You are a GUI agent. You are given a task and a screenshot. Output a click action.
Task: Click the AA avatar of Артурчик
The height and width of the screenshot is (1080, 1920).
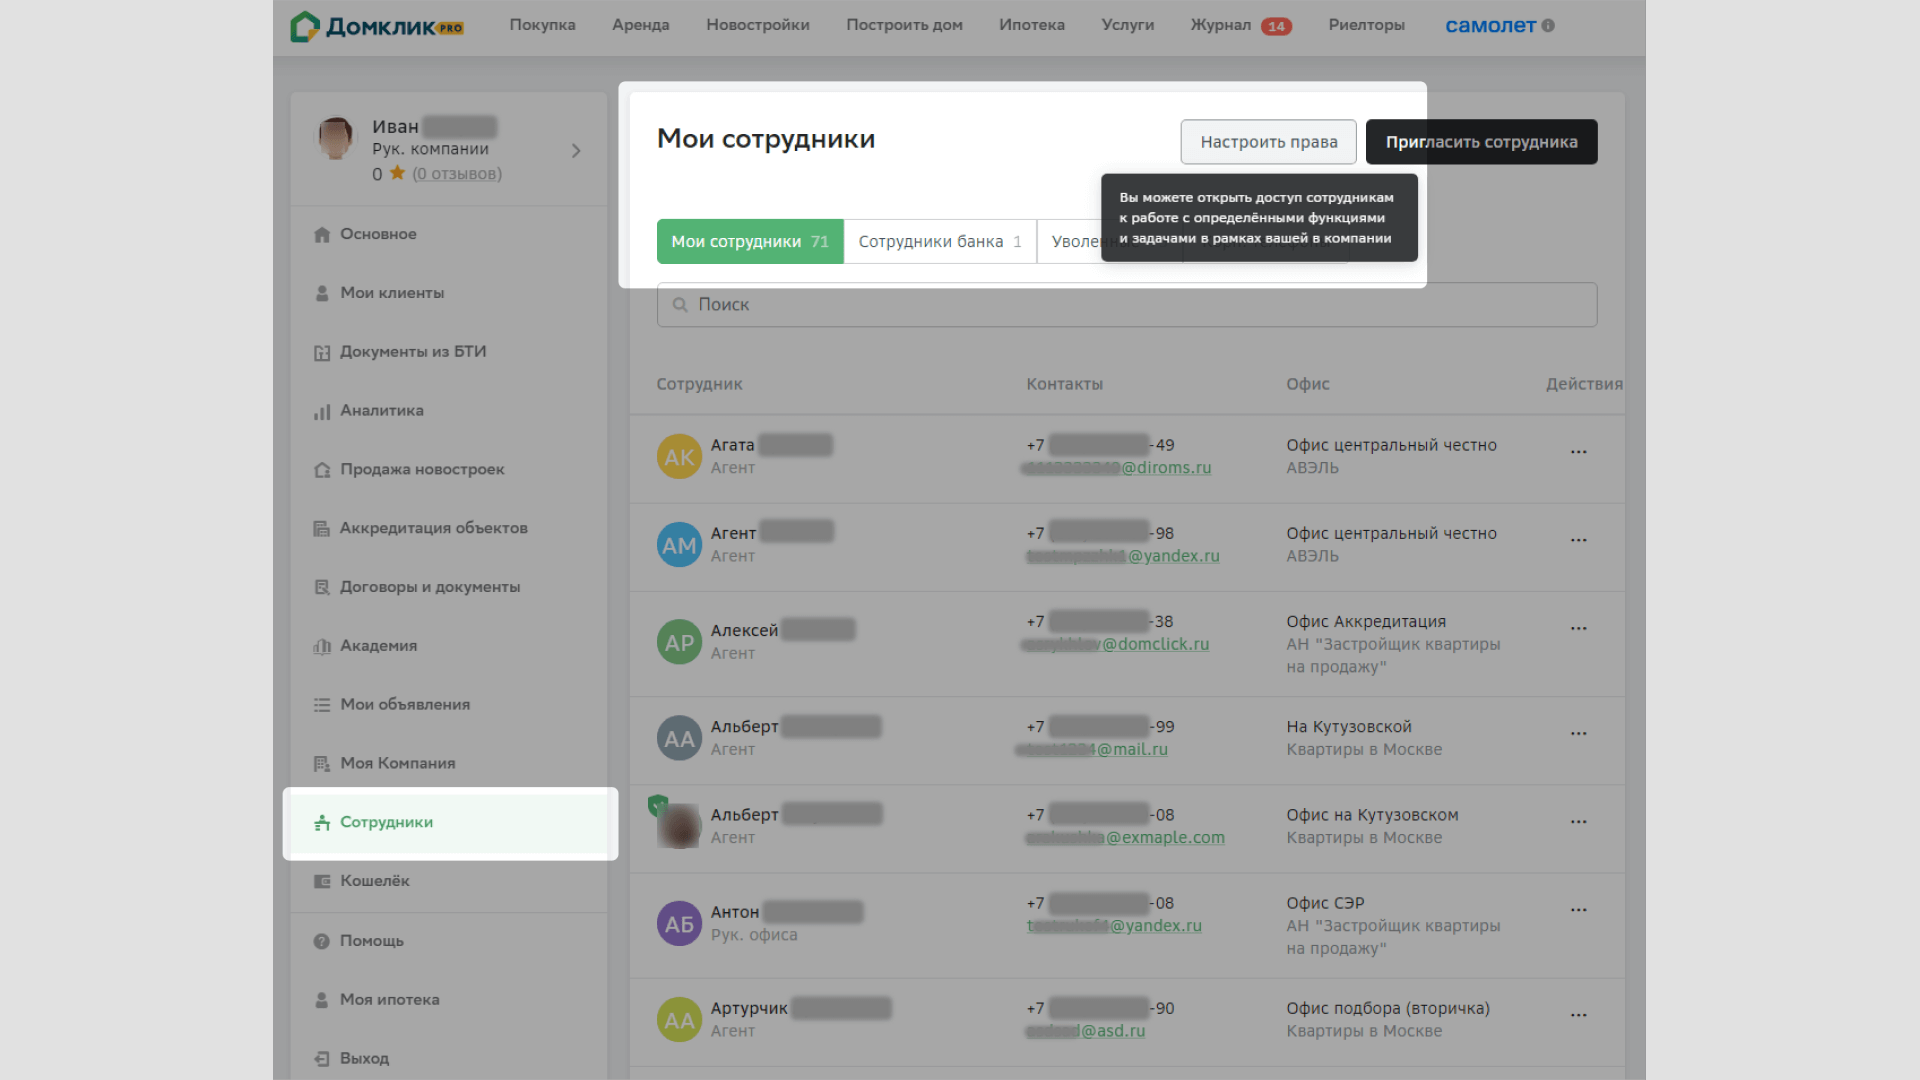point(679,1020)
